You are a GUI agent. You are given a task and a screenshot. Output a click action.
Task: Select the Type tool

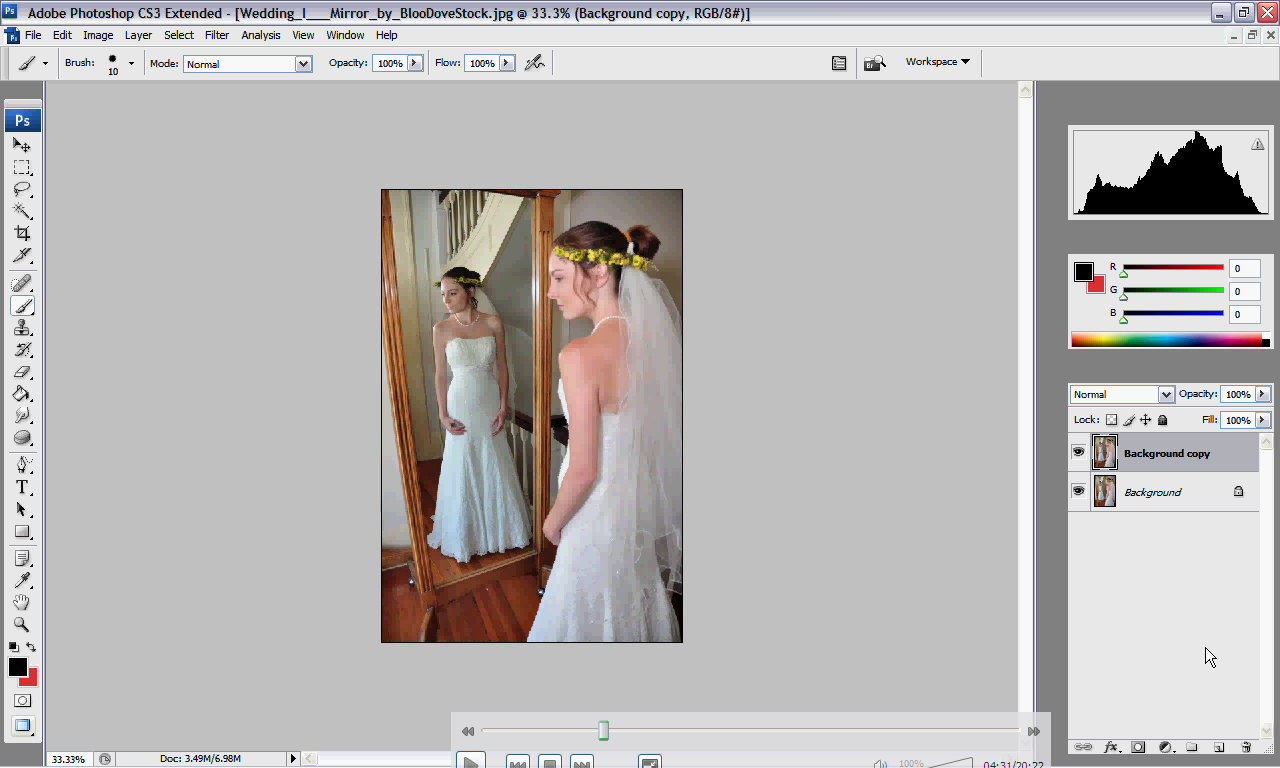pos(22,488)
